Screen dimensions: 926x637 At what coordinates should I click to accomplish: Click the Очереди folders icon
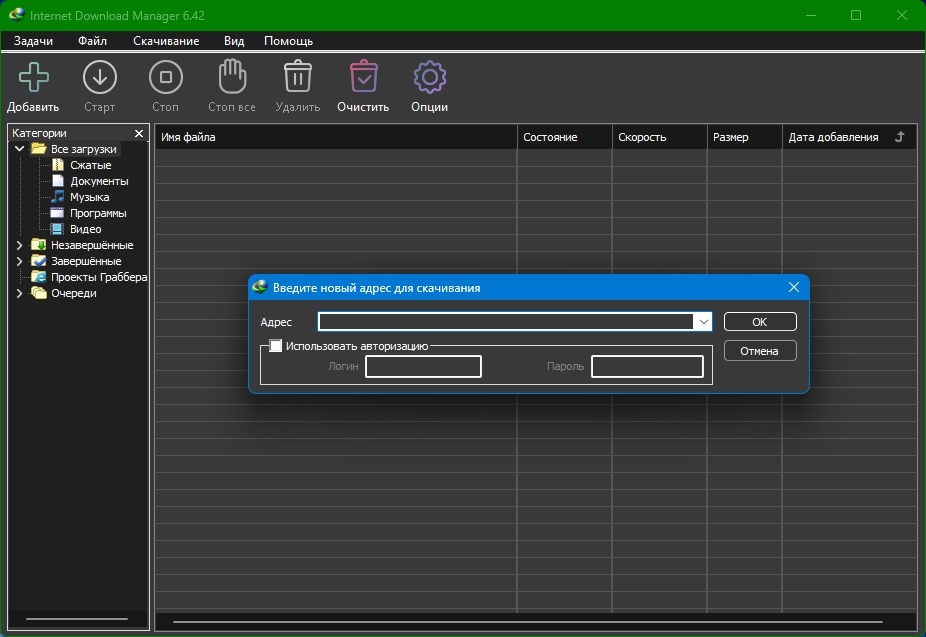39,293
